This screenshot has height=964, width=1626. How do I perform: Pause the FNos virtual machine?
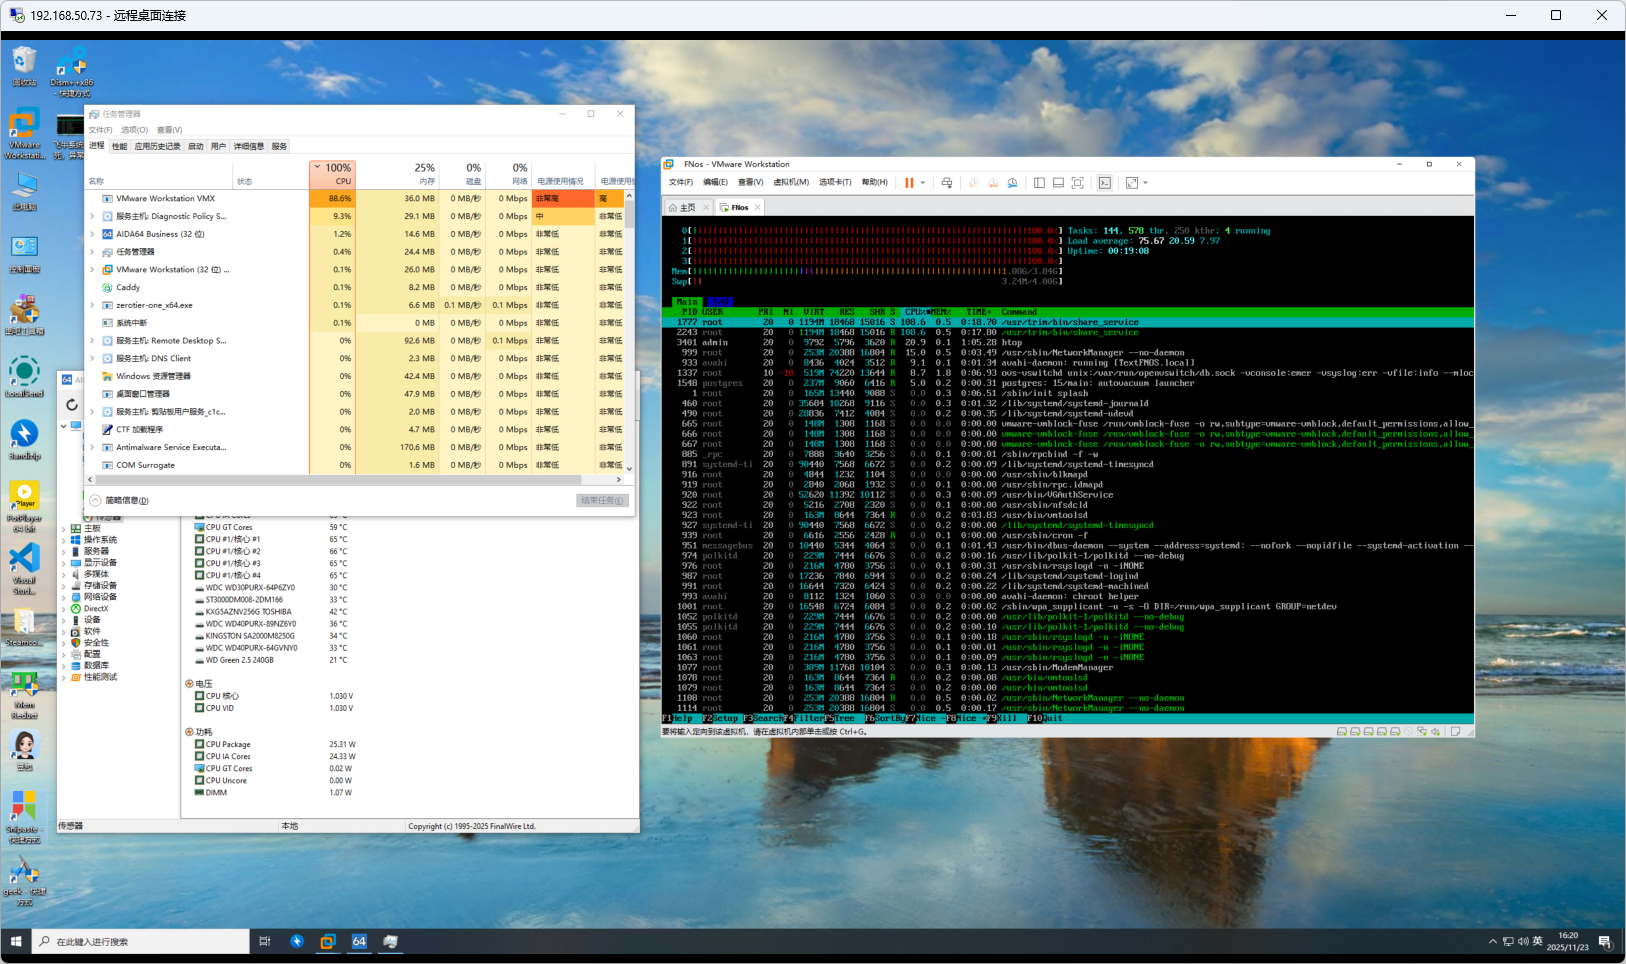(909, 183)
